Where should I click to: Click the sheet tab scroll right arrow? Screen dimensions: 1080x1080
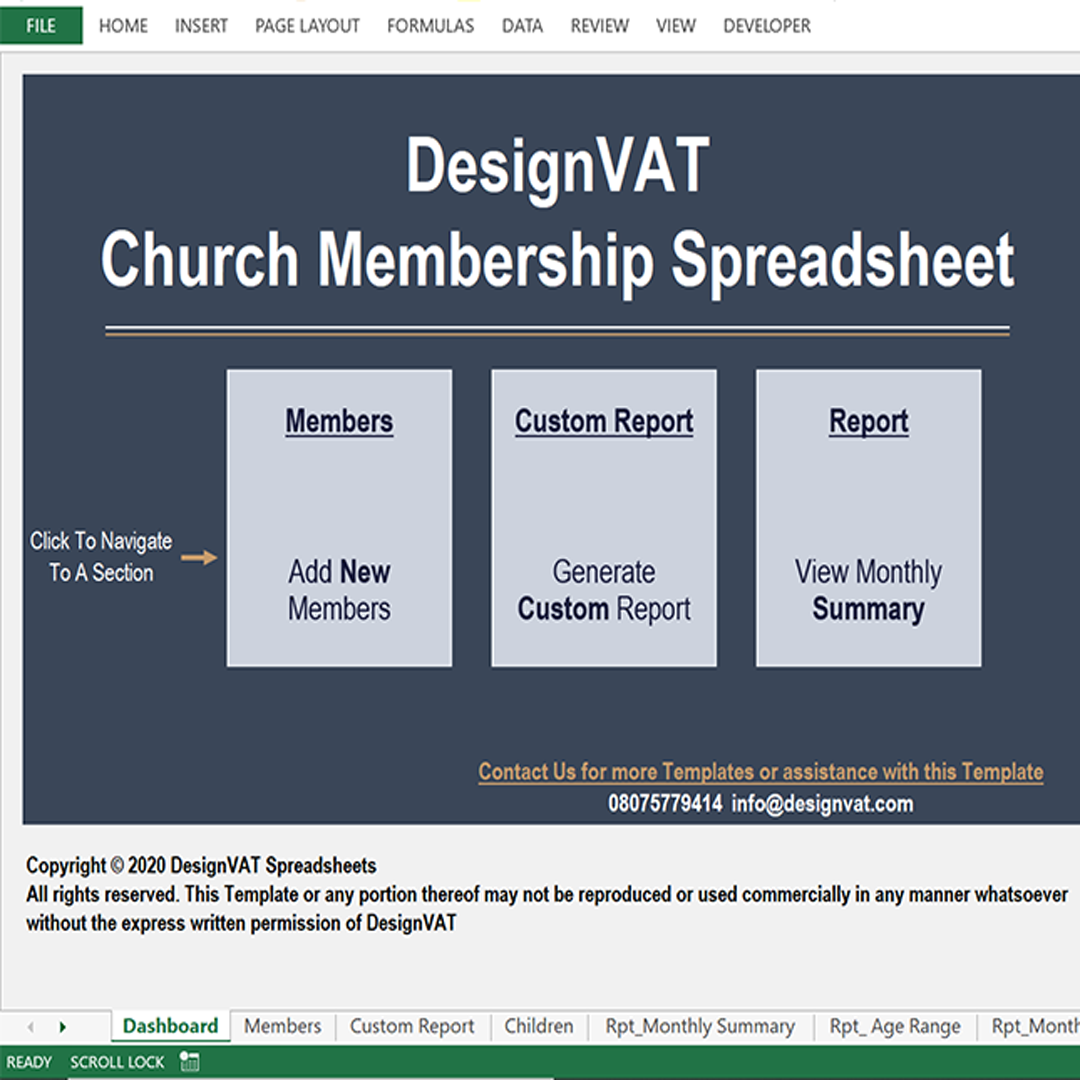click(x=62, y=1027)
